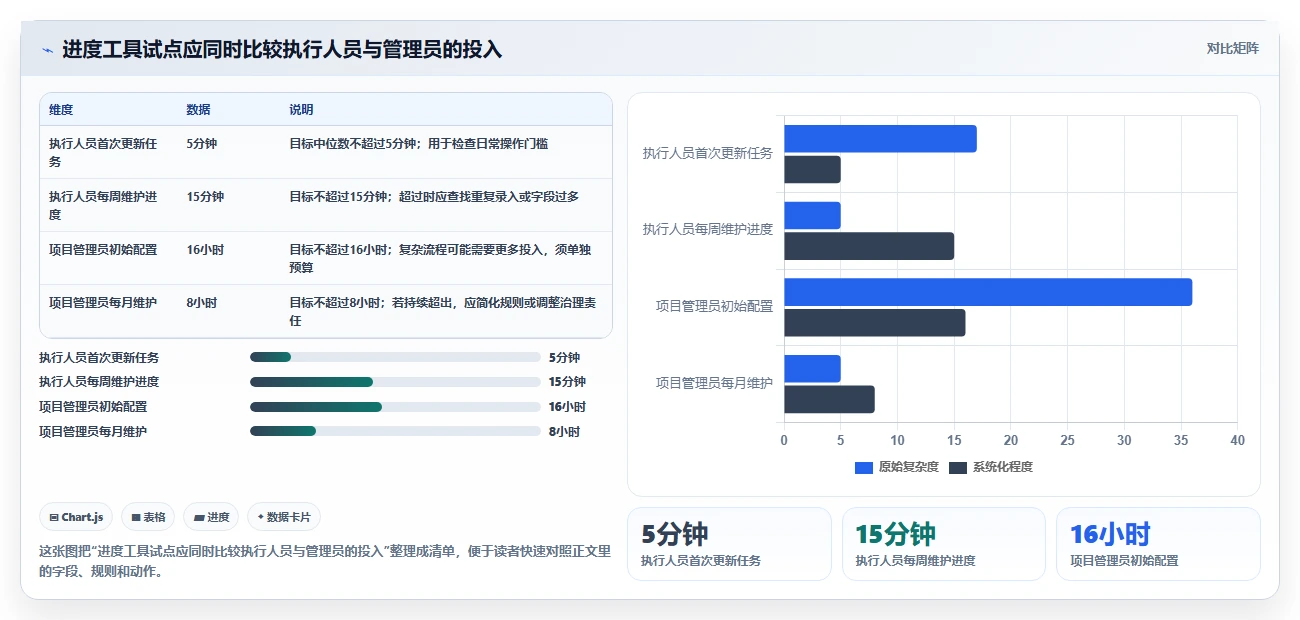Toggle the 系统化程度 legend label
This screenshot has width=1300, height=620.
pyautogui.click(x=1002, y=467)
